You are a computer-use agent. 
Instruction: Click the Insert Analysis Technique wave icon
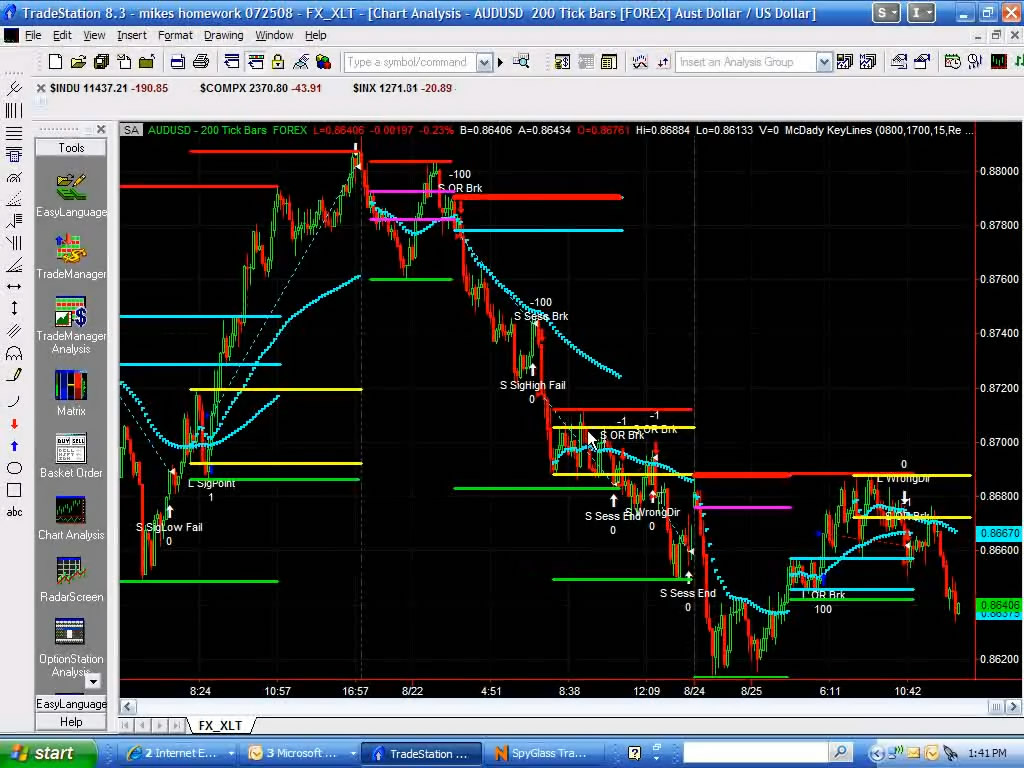(x=640, y=62)
